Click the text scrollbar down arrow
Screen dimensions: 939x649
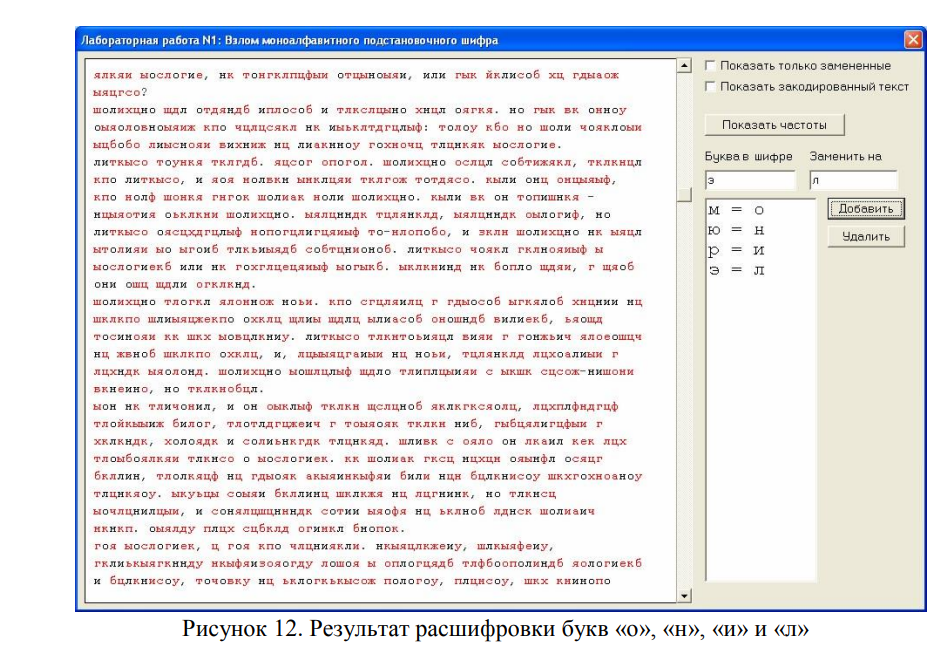(x=684, y=596)
